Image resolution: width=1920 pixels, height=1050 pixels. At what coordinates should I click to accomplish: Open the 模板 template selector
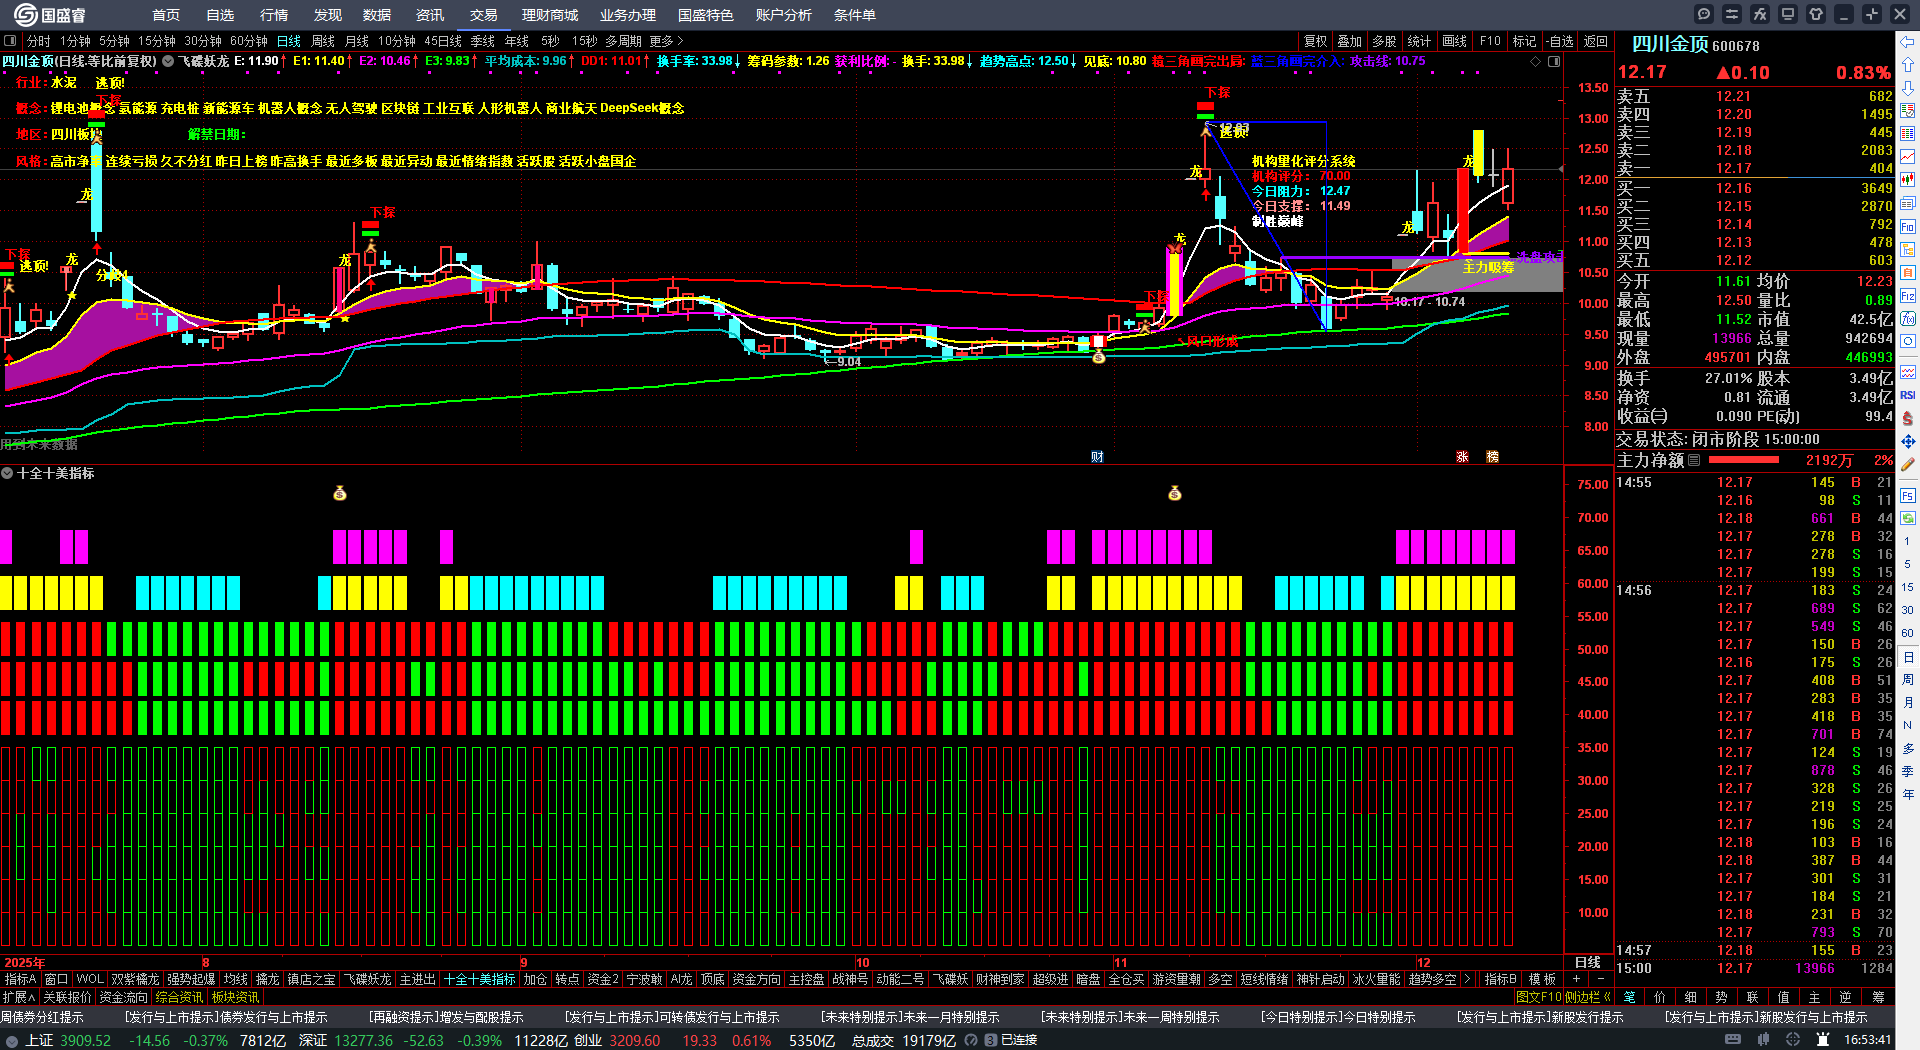1542,979
